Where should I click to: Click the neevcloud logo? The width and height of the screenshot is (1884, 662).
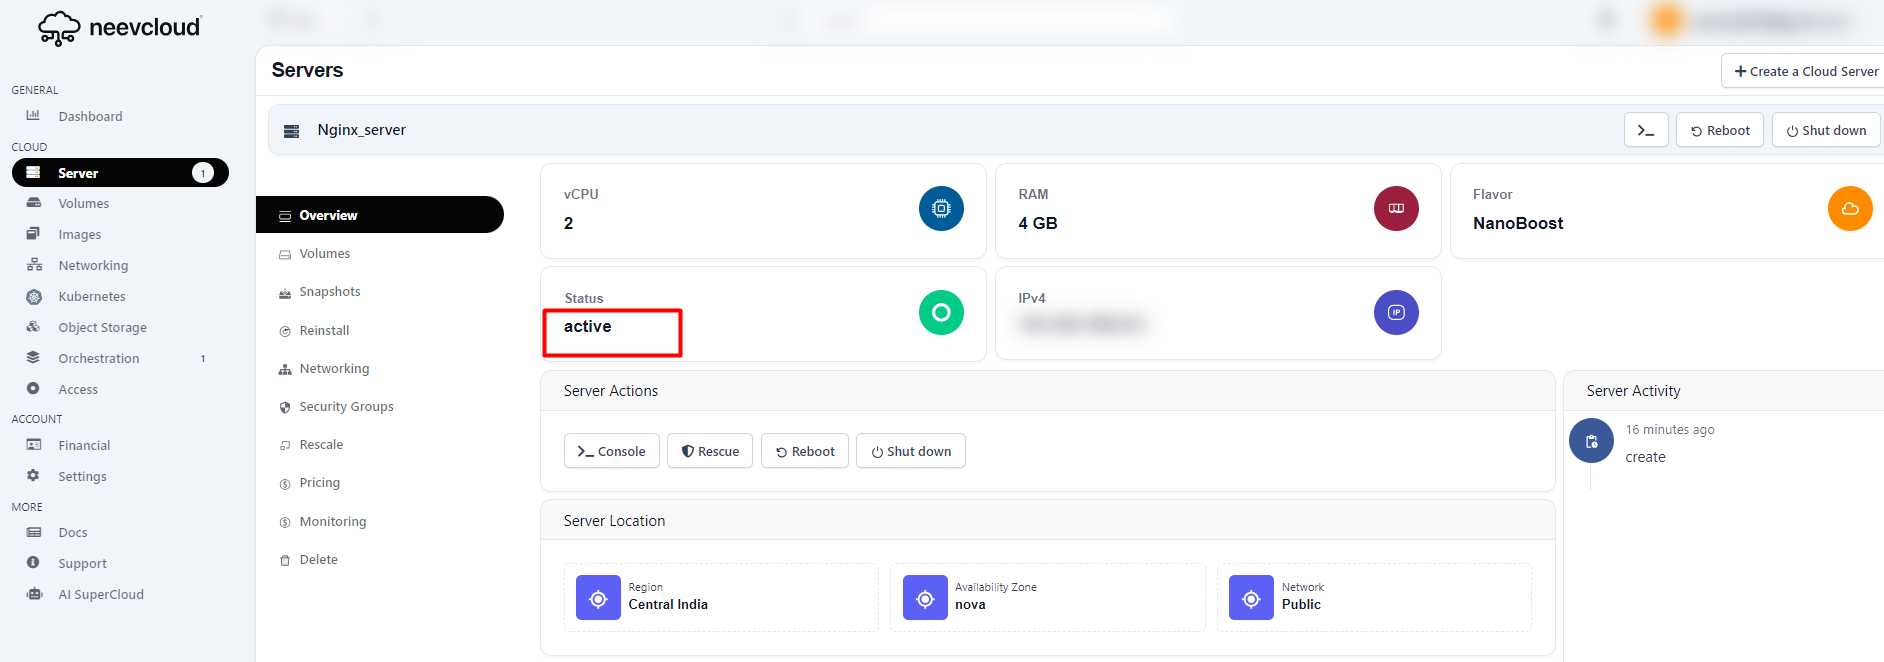pos(120,28)
